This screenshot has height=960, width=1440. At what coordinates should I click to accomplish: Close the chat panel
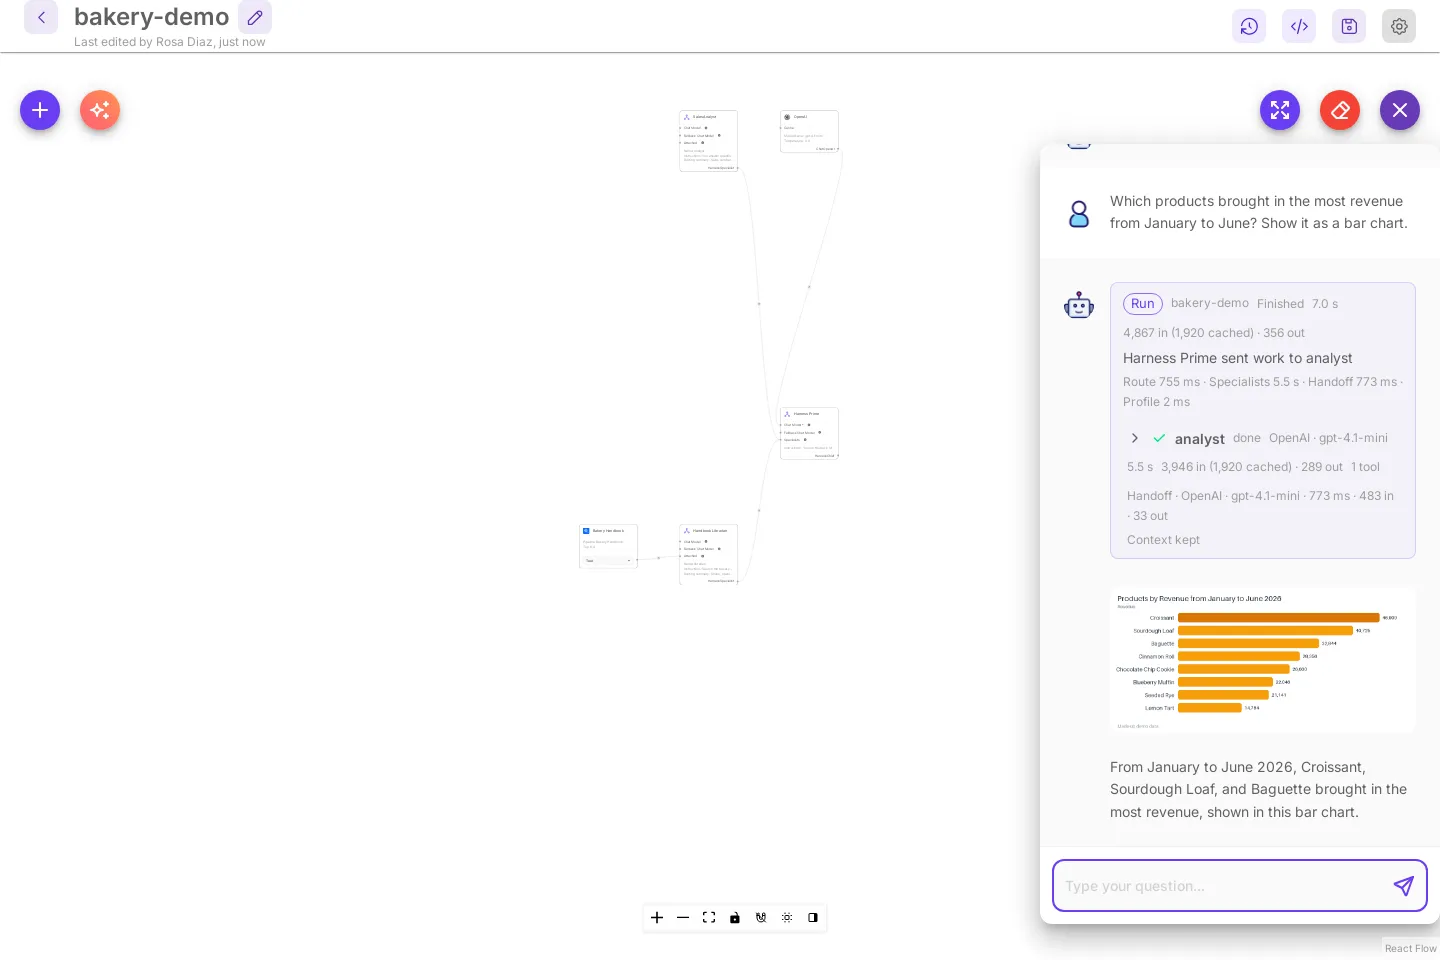click(1400, 110)
